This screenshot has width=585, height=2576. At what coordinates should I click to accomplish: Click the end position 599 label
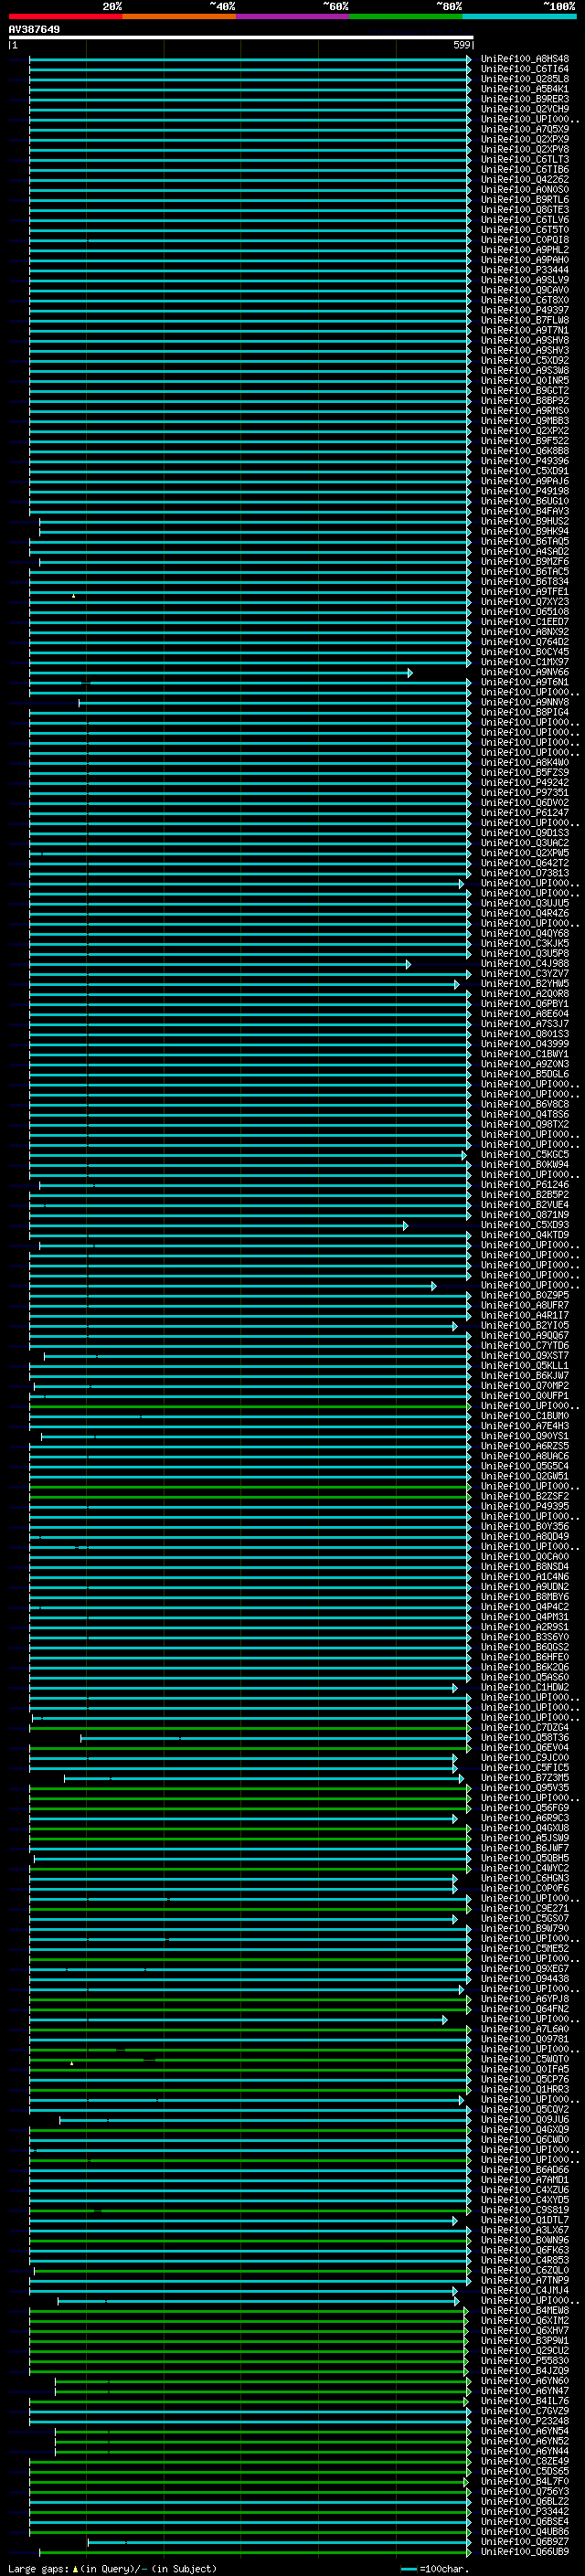[x=462, y=45]
